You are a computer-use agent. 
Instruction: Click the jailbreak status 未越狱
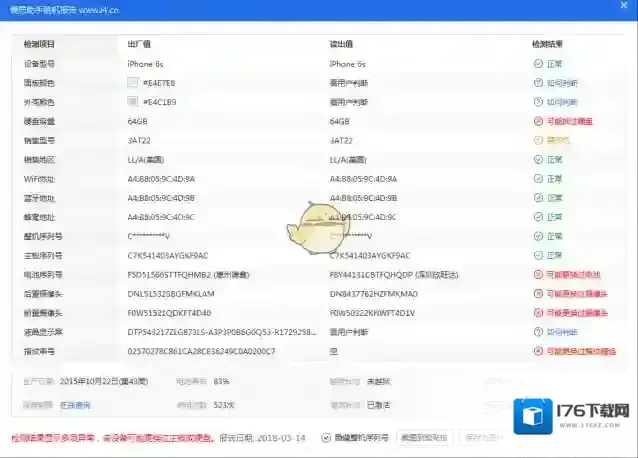pos(378,382)
